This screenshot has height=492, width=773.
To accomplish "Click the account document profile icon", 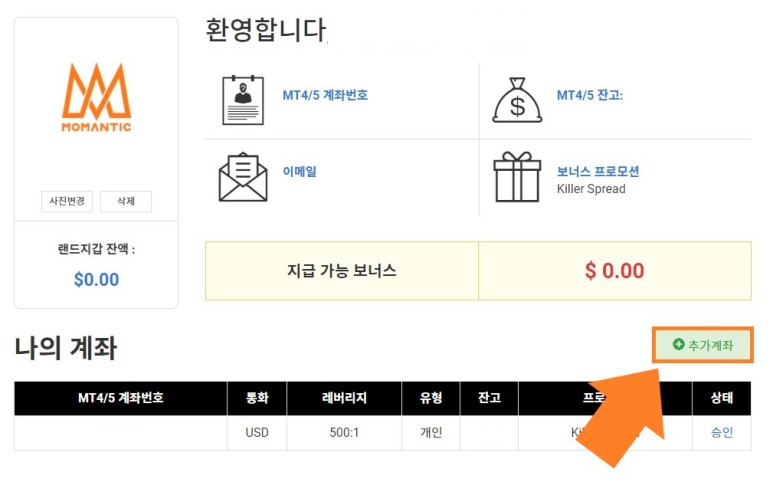I will point(243,100).
